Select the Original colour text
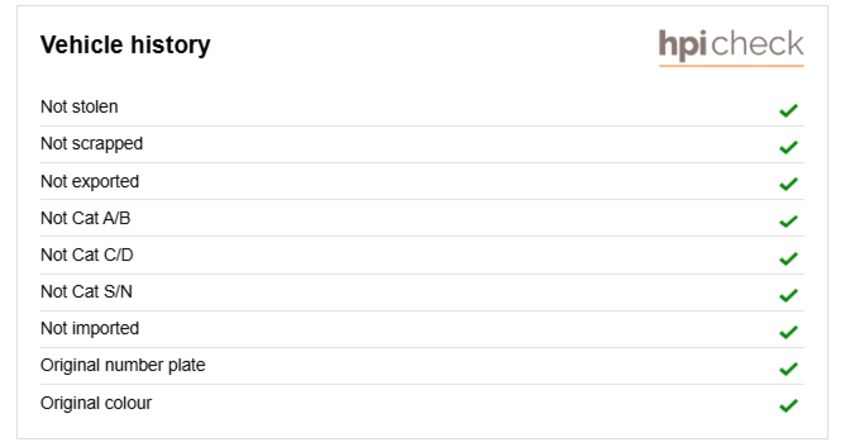850x447 pixels. tap(96, 403)
